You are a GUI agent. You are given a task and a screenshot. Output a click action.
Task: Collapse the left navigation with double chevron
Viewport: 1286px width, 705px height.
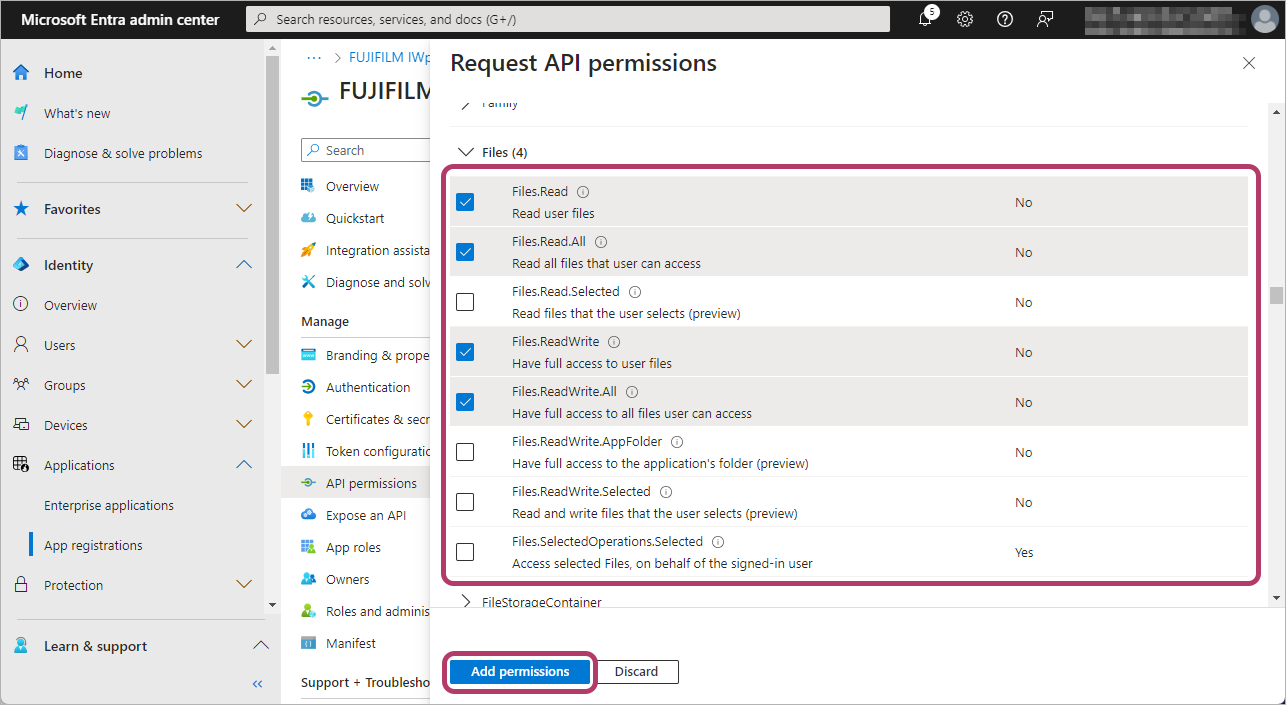[257, 684]
